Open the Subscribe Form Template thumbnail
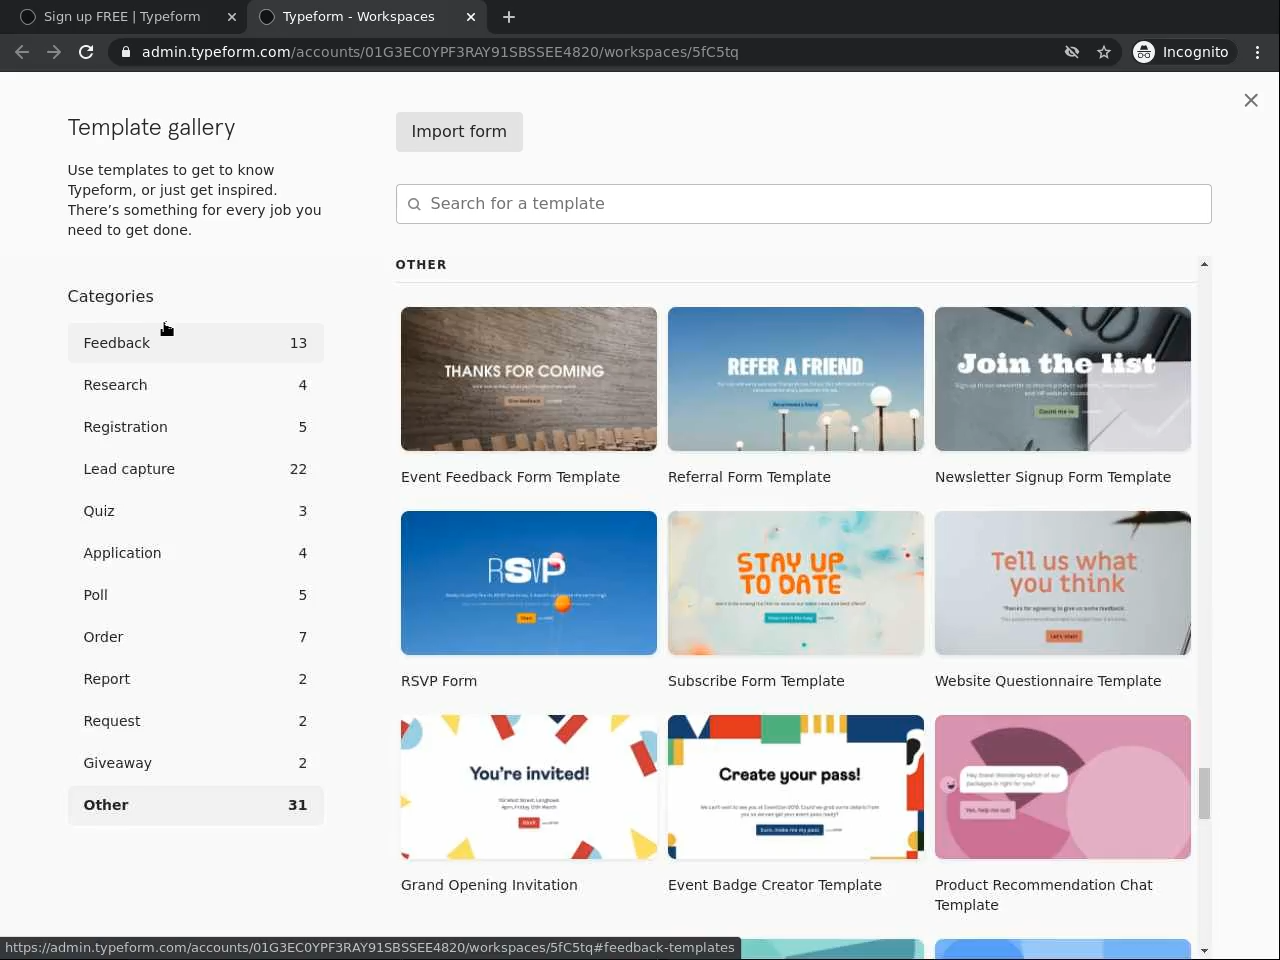Viewport: 1280px width, 960px height. [796, 583]
